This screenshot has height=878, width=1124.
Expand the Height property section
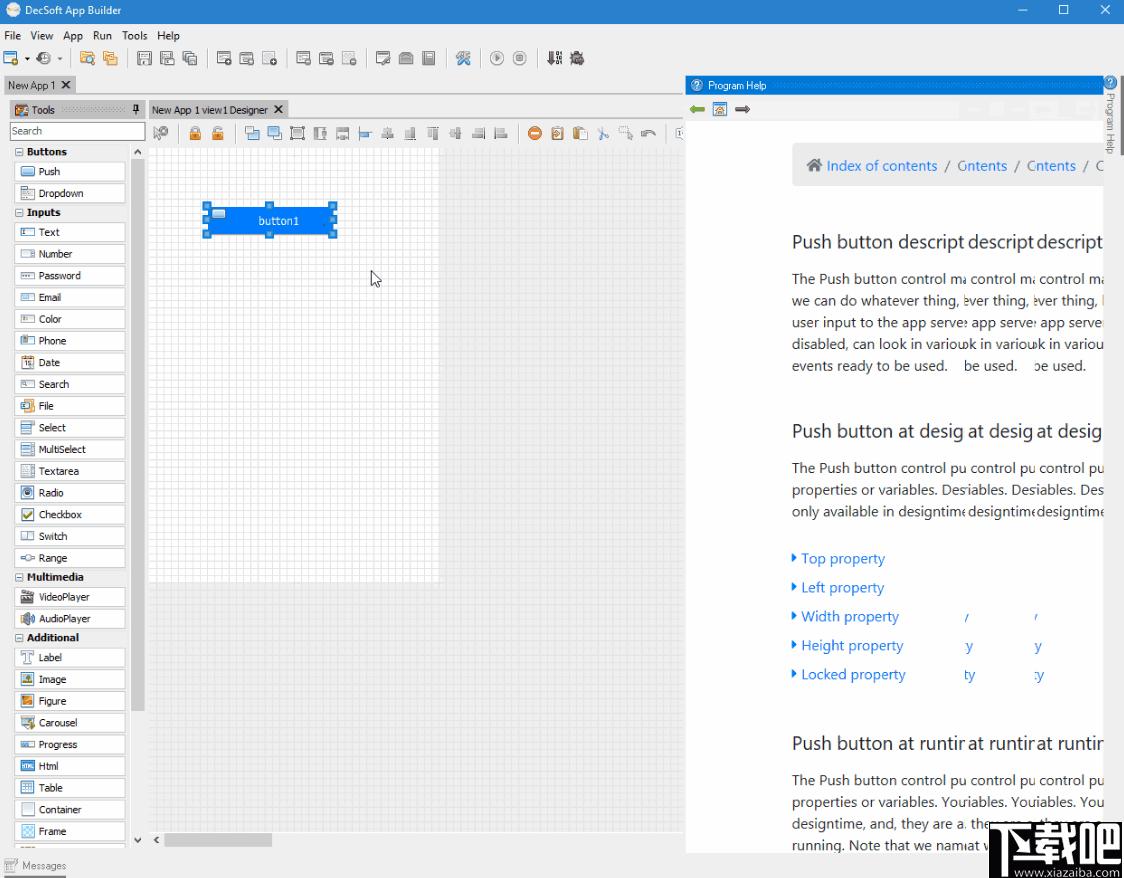[x=847, y=645]
